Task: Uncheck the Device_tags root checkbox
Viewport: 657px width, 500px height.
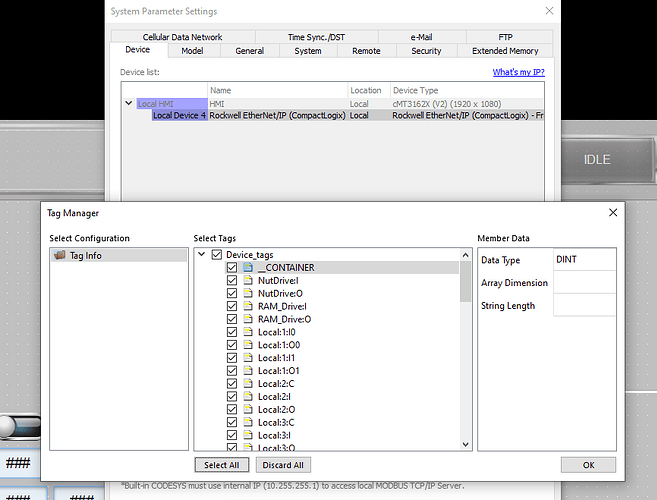Action: point(217,255)
